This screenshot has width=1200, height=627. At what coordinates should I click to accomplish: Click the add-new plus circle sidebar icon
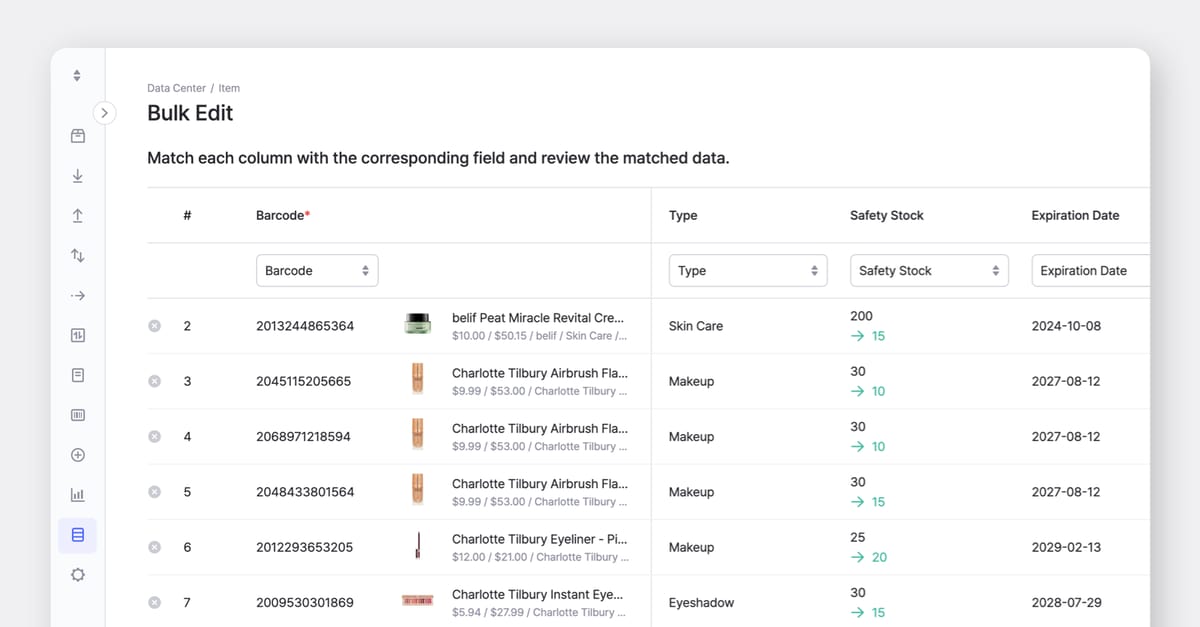pos(77,455)
